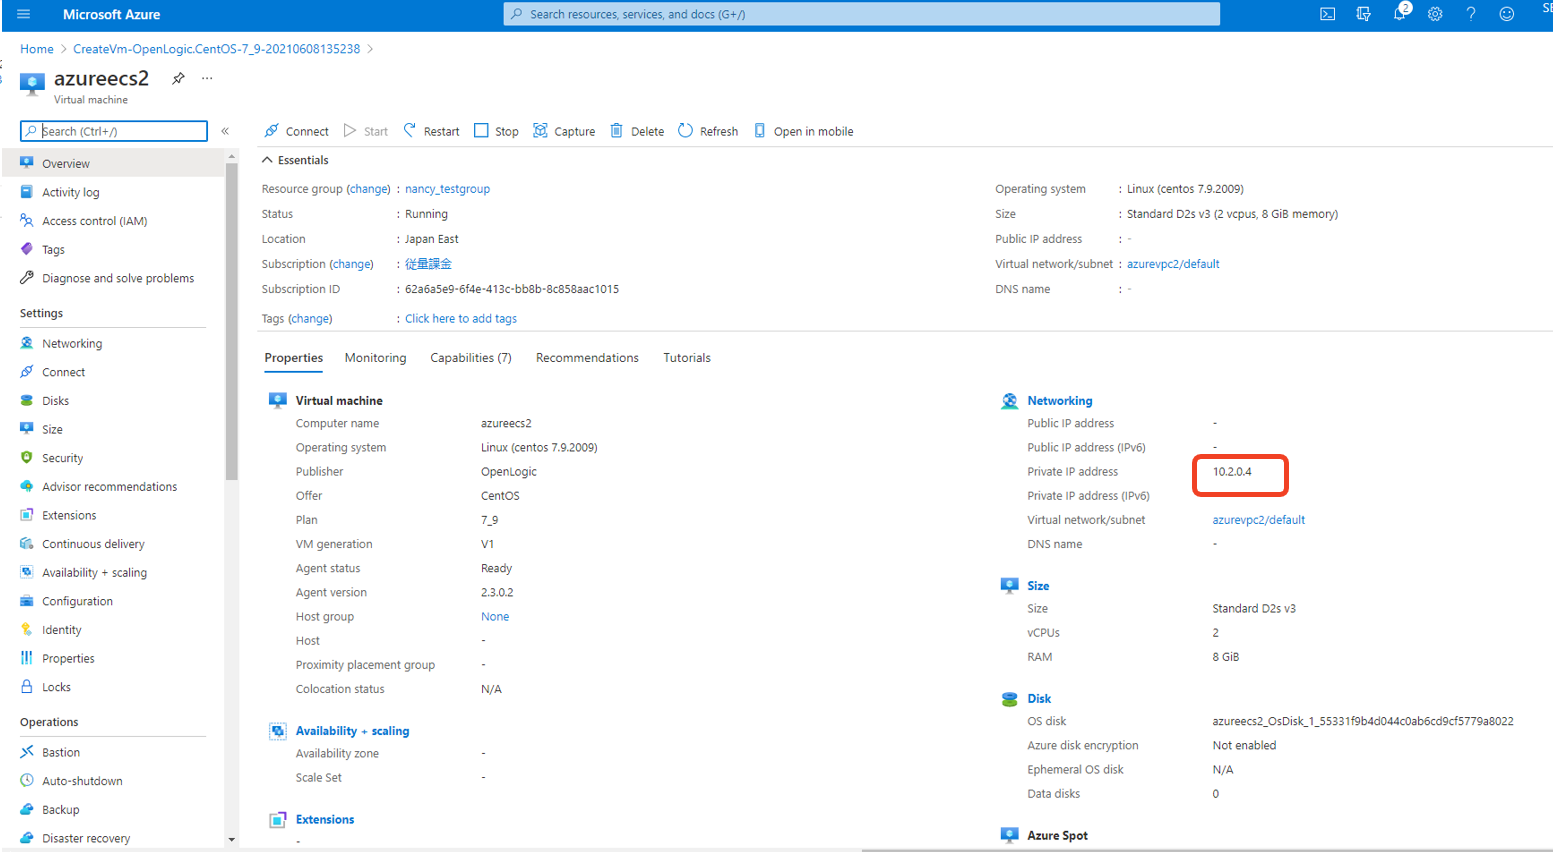Open the notifications bell

1400,14
